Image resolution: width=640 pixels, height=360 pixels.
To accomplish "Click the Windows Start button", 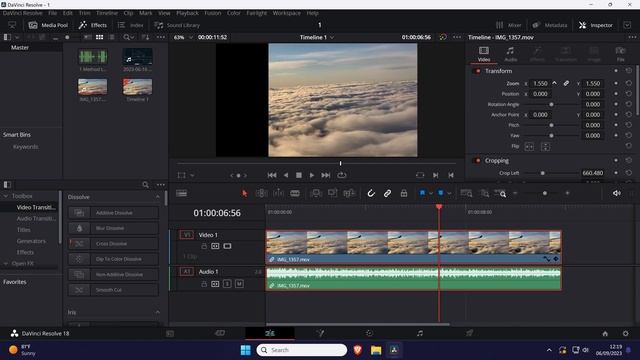I will (245, 350).
